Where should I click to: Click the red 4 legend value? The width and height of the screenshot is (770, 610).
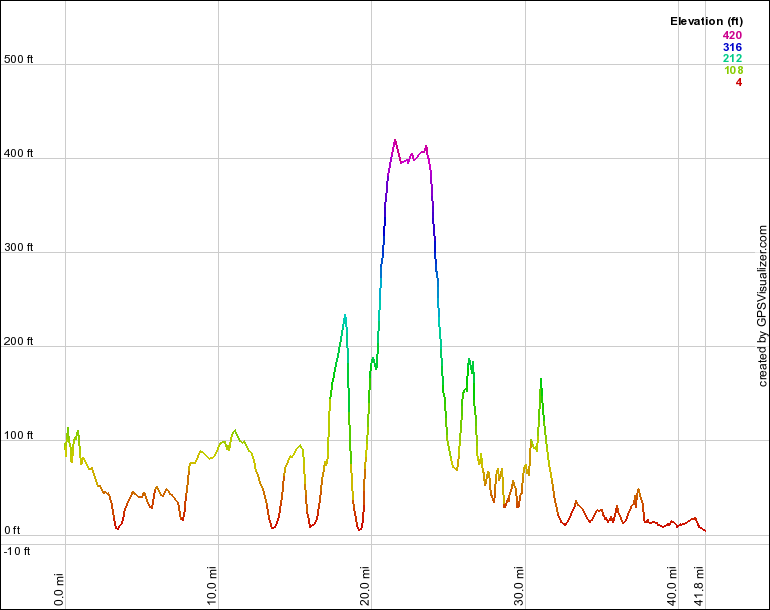pyautogui.click(x=738, y=82)
